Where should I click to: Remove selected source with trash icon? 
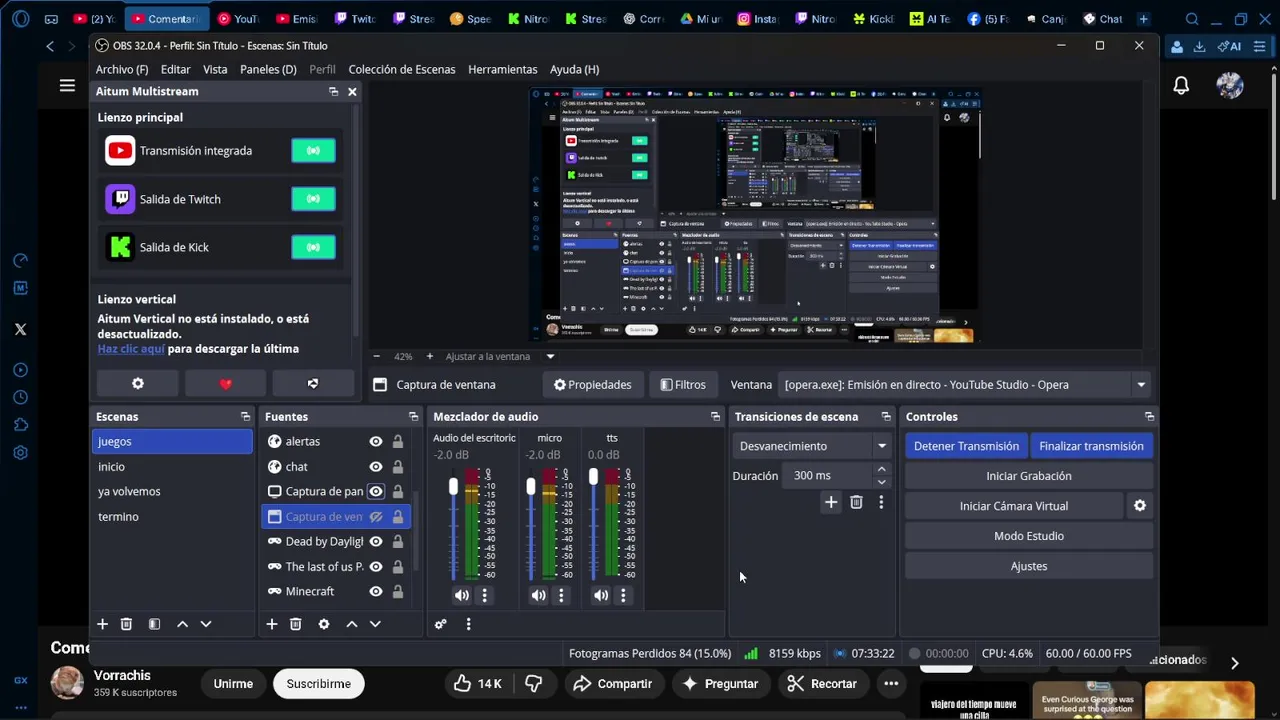(x=295, y=624)
